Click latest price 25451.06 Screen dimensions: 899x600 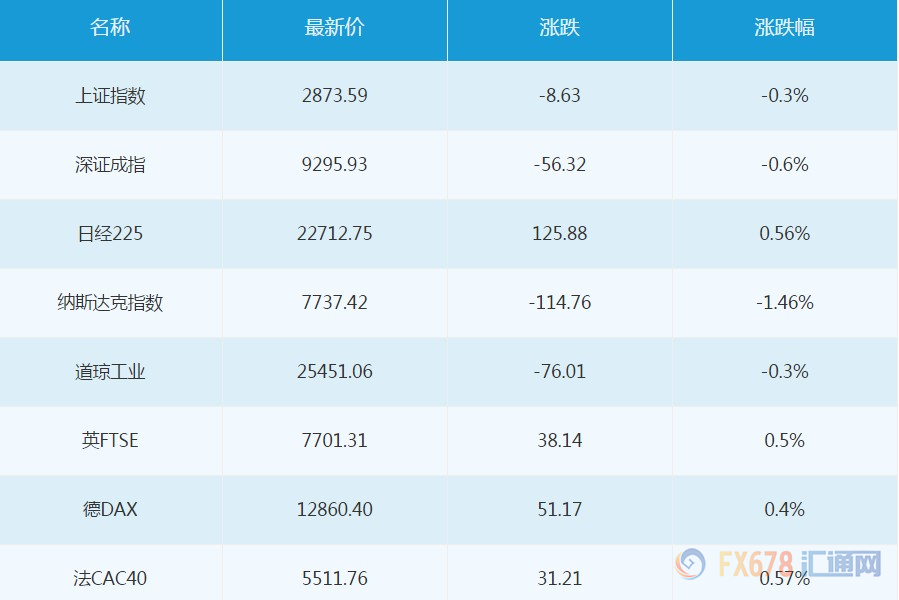[335, 372]
